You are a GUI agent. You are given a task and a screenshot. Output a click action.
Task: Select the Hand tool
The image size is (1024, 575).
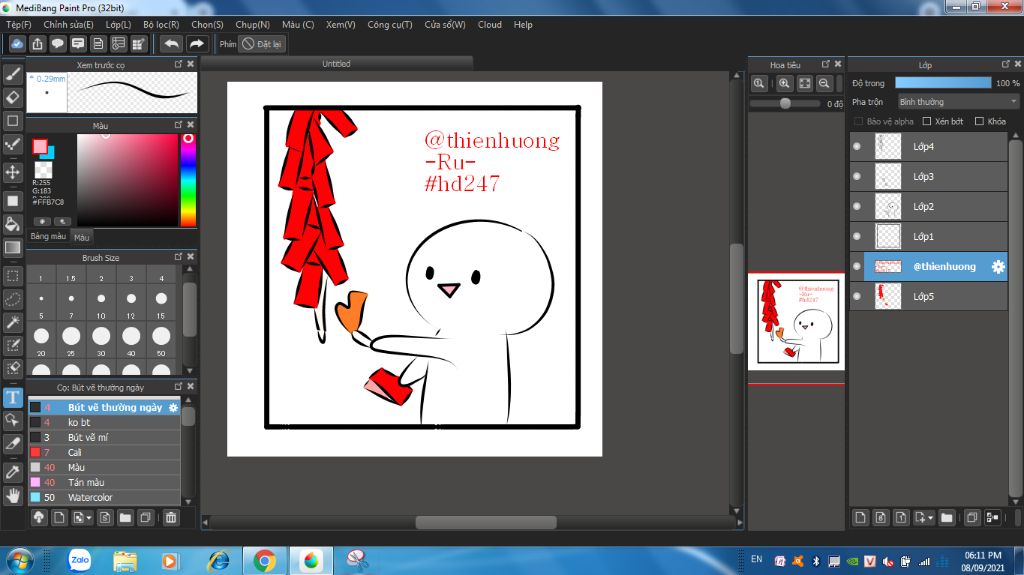point(12,495)
